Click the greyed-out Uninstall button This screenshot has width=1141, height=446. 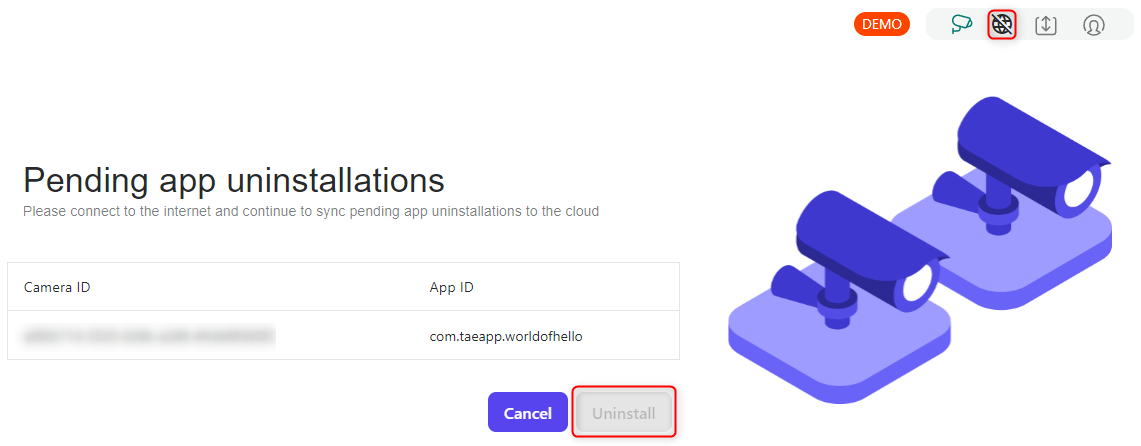(624, 413)
